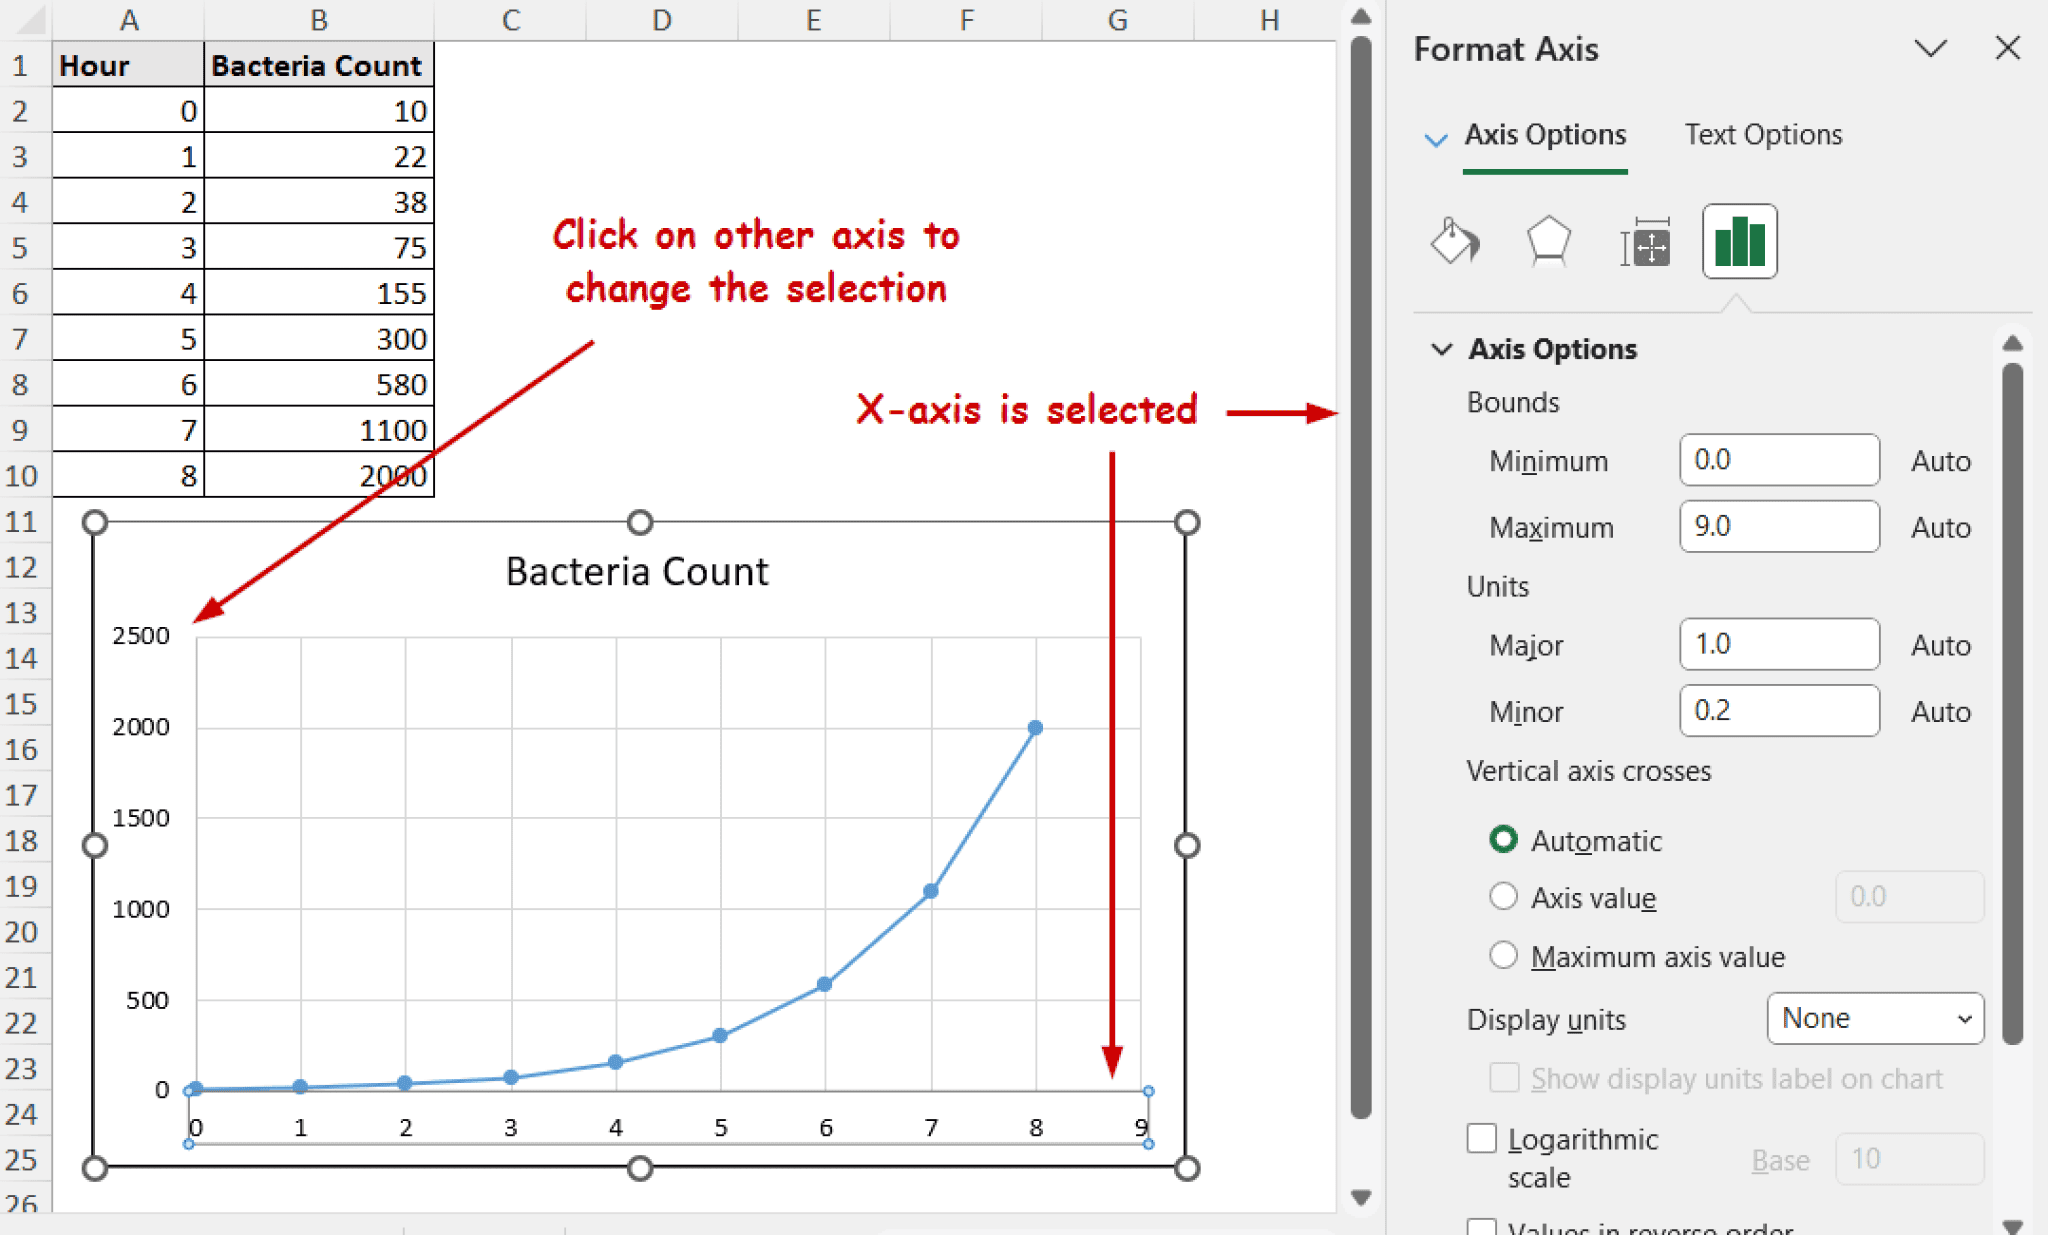Edit the Minimum bounds value field
This screenshot has height=1235, width=2048.
(1779, 460)
